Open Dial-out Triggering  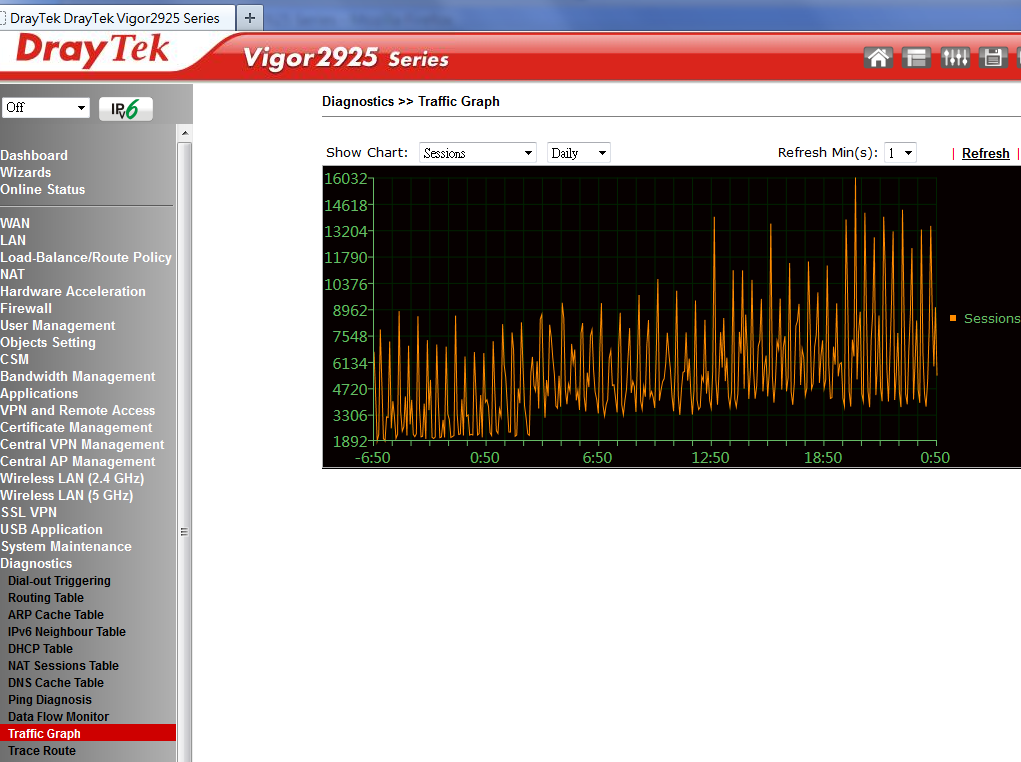(x=59, y=580)
